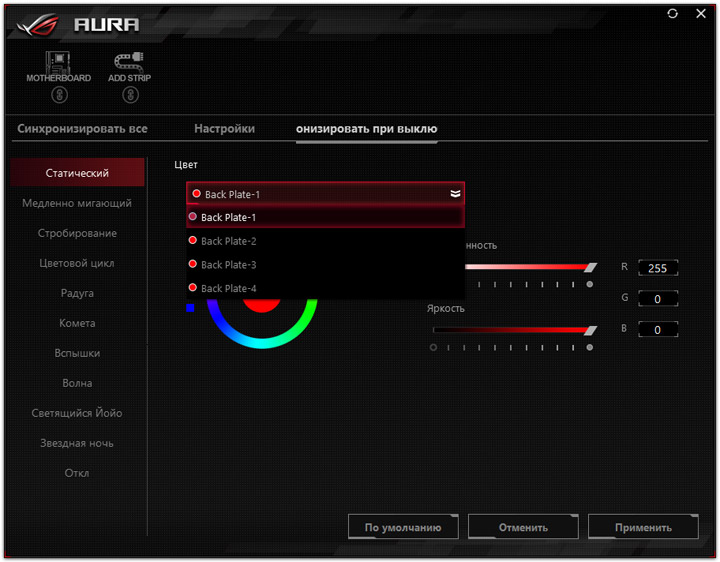
Task: Click the minimum dot of Яркость scale
Action: (433, 347)
